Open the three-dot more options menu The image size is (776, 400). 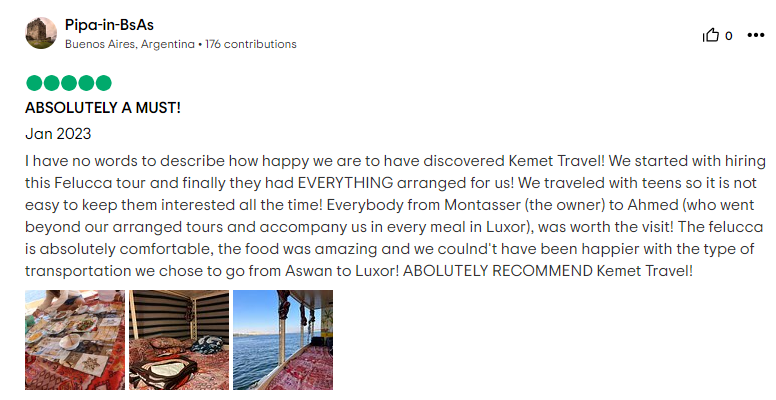coord(755,35)
